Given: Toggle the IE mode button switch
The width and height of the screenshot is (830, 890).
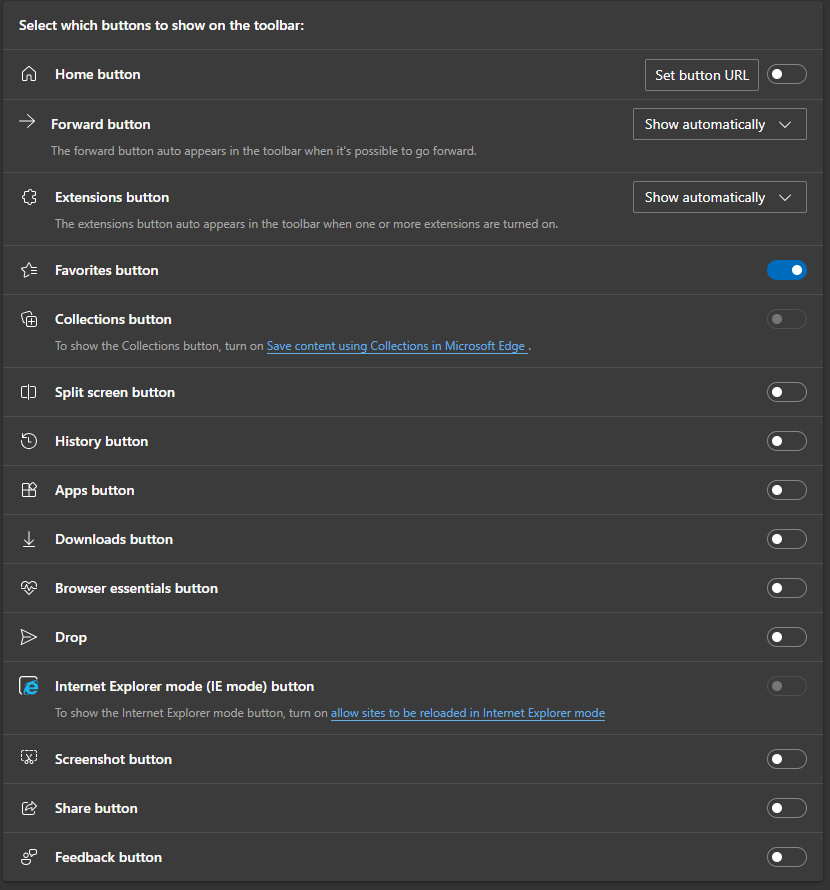Looking at the screenshot, I should click(786, 686).
